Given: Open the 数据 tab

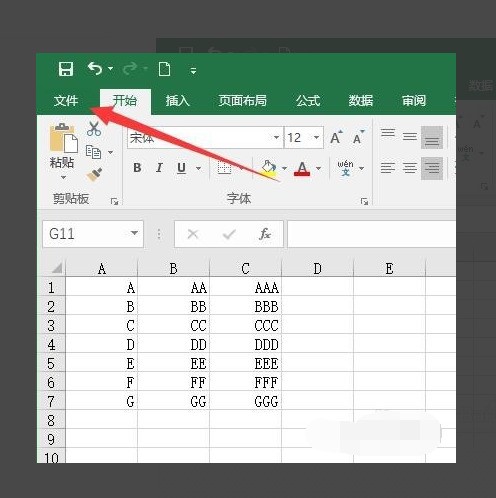Looking at the screenshot, I should tap(361, 100).
